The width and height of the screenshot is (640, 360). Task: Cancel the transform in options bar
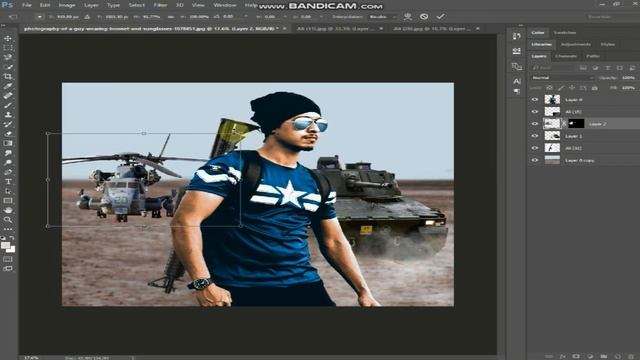pyautogui.click(x=424, y=17)
